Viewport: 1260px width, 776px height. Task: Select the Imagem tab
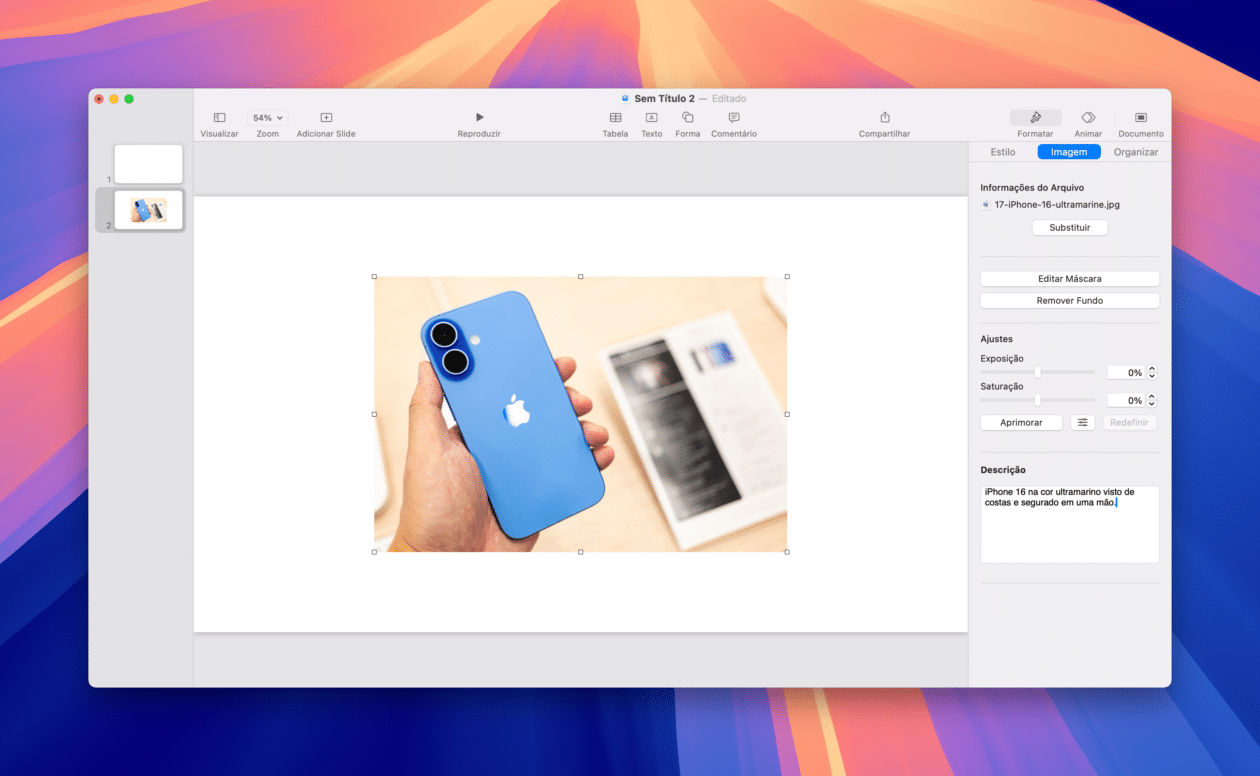[1069, 152]
